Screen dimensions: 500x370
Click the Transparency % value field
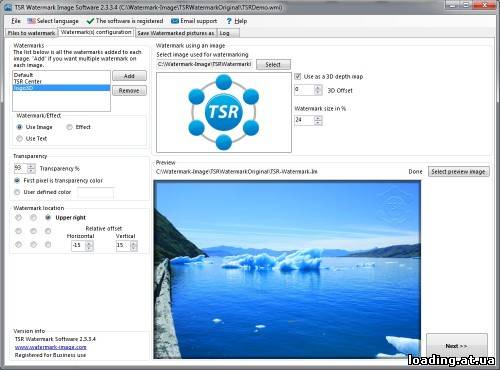(x=21, y=168)
